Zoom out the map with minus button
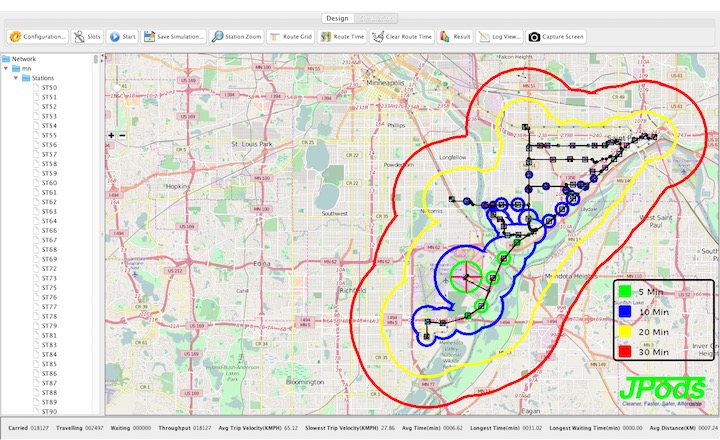720x440 pixels. pyautogui.click(x=122, y=135)
